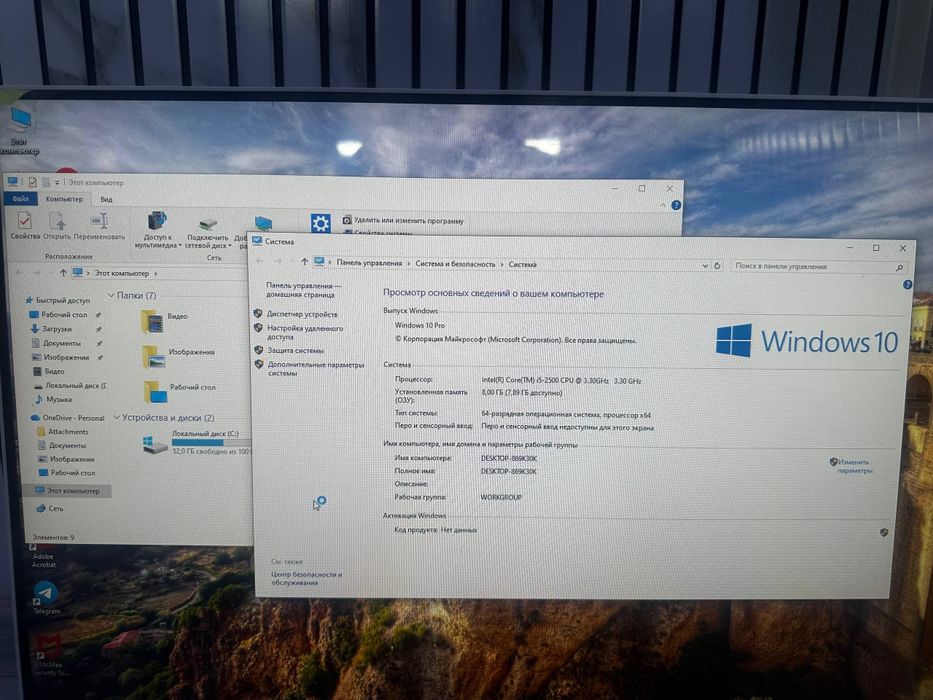Image resolution: width=933 pixels, height=700 pixels.
Task: Go back in the Система window
Action: click(260, 261)
